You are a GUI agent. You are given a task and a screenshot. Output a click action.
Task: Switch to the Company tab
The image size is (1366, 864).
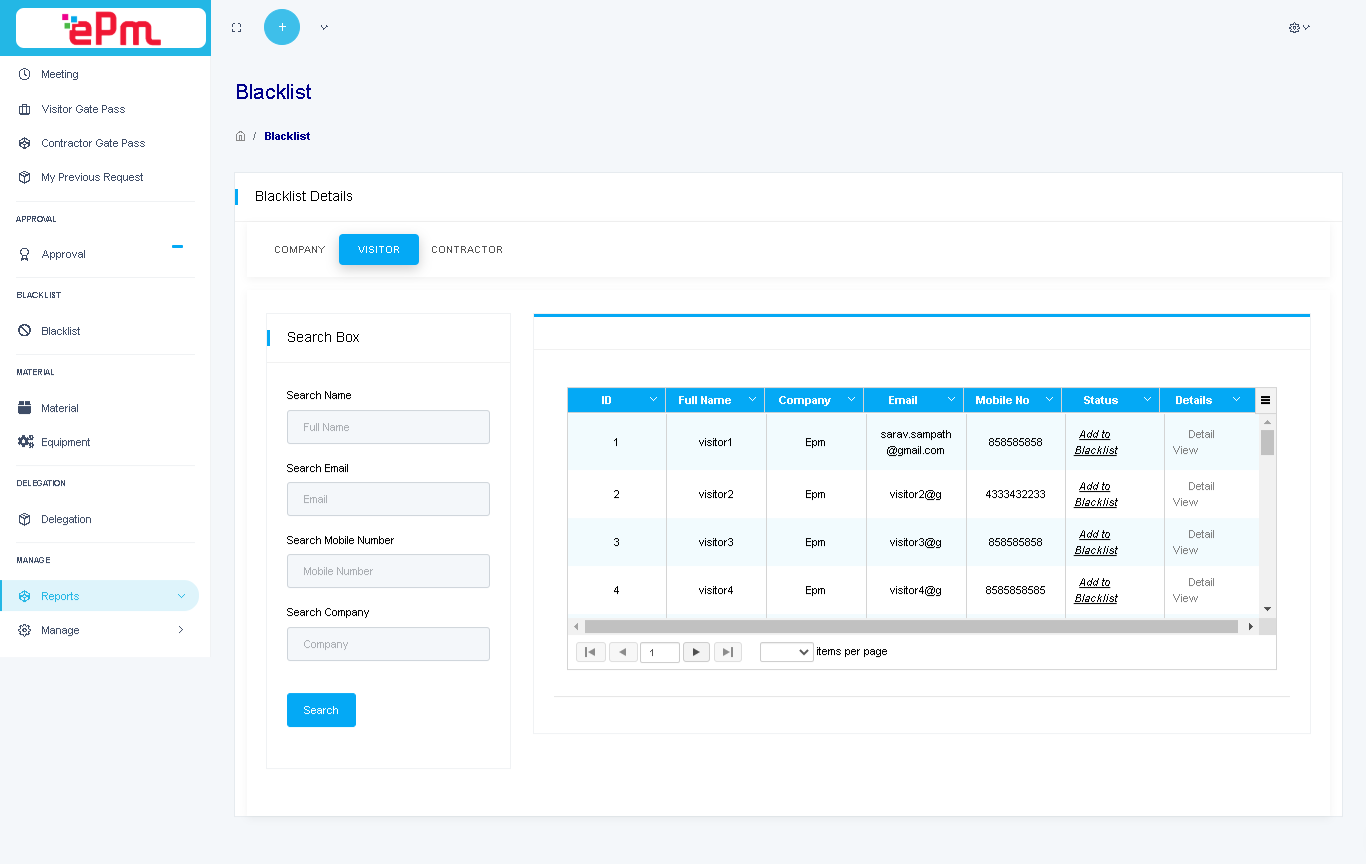pos(299,250)
